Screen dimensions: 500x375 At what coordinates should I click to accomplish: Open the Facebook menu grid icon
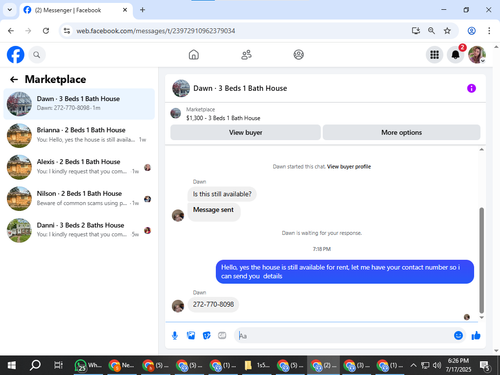434,55
